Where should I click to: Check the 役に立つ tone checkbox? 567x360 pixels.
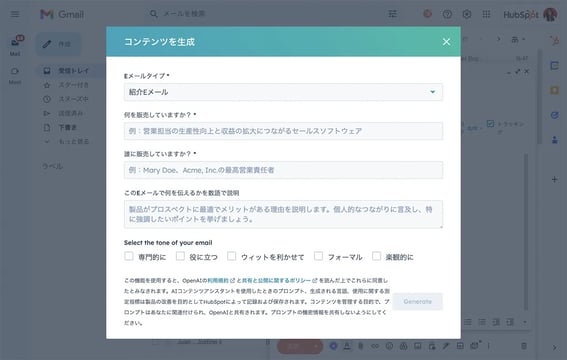180,256
